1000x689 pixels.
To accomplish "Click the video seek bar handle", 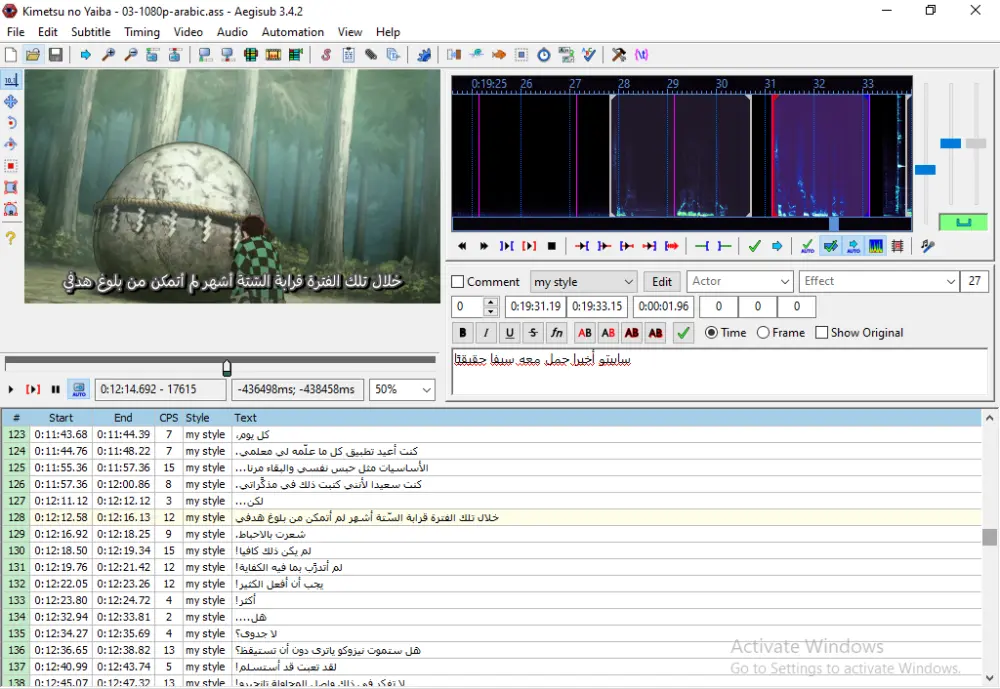I will tap(226, 368).
